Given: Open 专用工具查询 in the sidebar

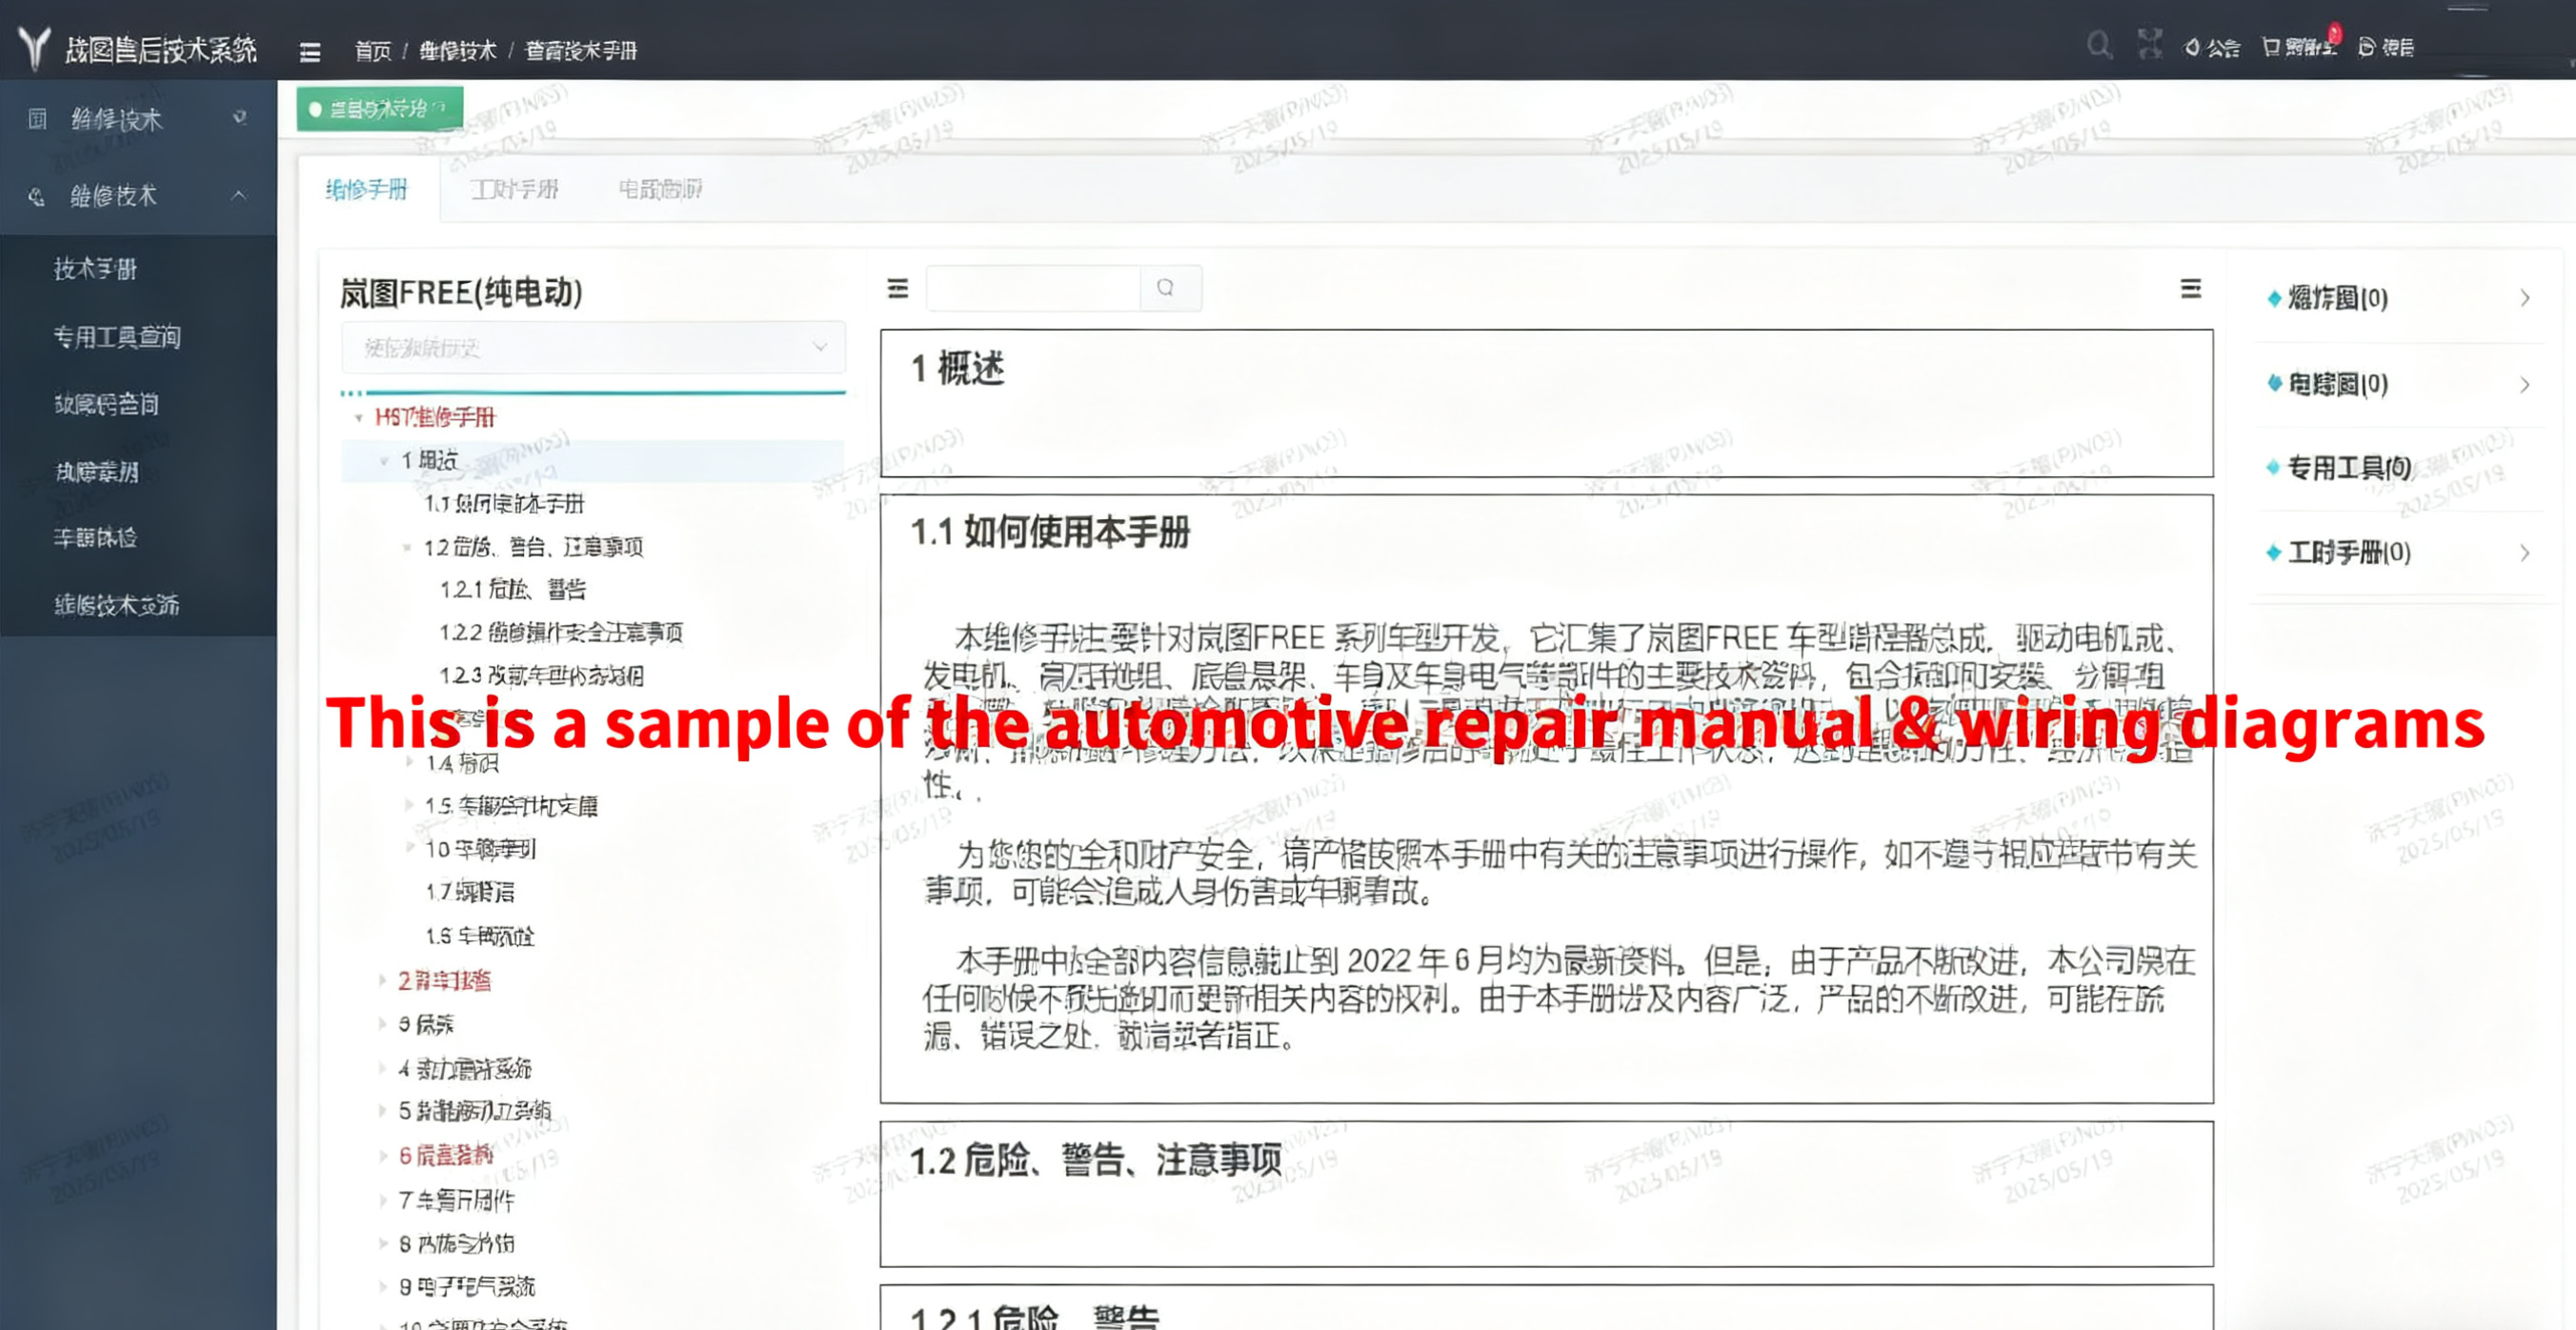Looking at the screenshot, I should (117, 337).
